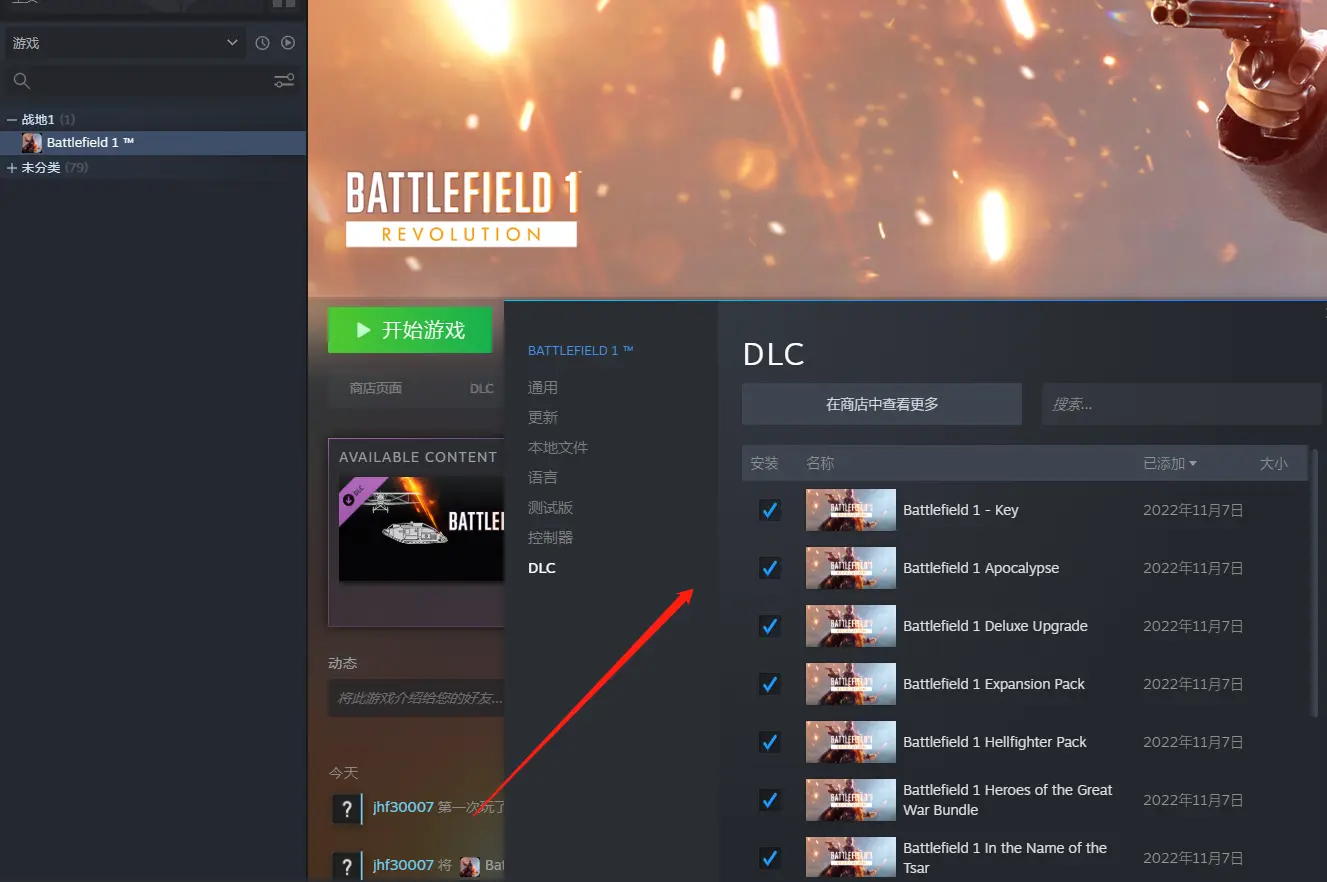Click the Battlefield 1 Expansion Pack thumbnail
Viewport: 1327px width, 882px height.
point(851,684)
